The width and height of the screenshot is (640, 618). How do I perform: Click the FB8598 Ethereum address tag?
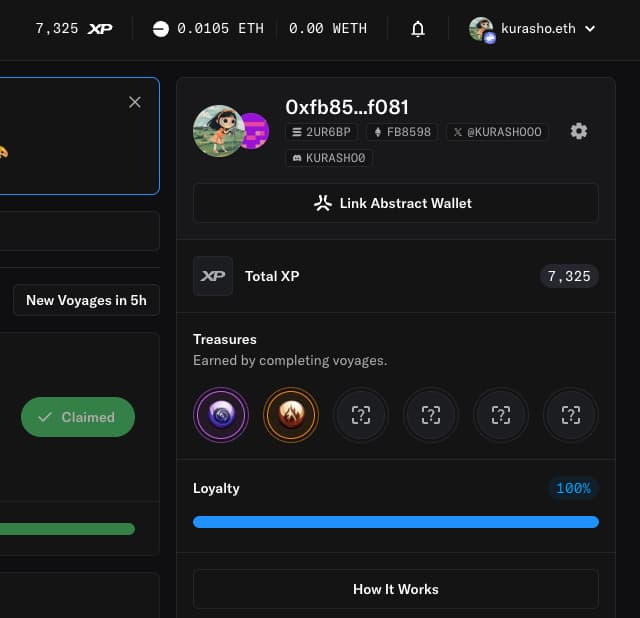click(401, 132)
